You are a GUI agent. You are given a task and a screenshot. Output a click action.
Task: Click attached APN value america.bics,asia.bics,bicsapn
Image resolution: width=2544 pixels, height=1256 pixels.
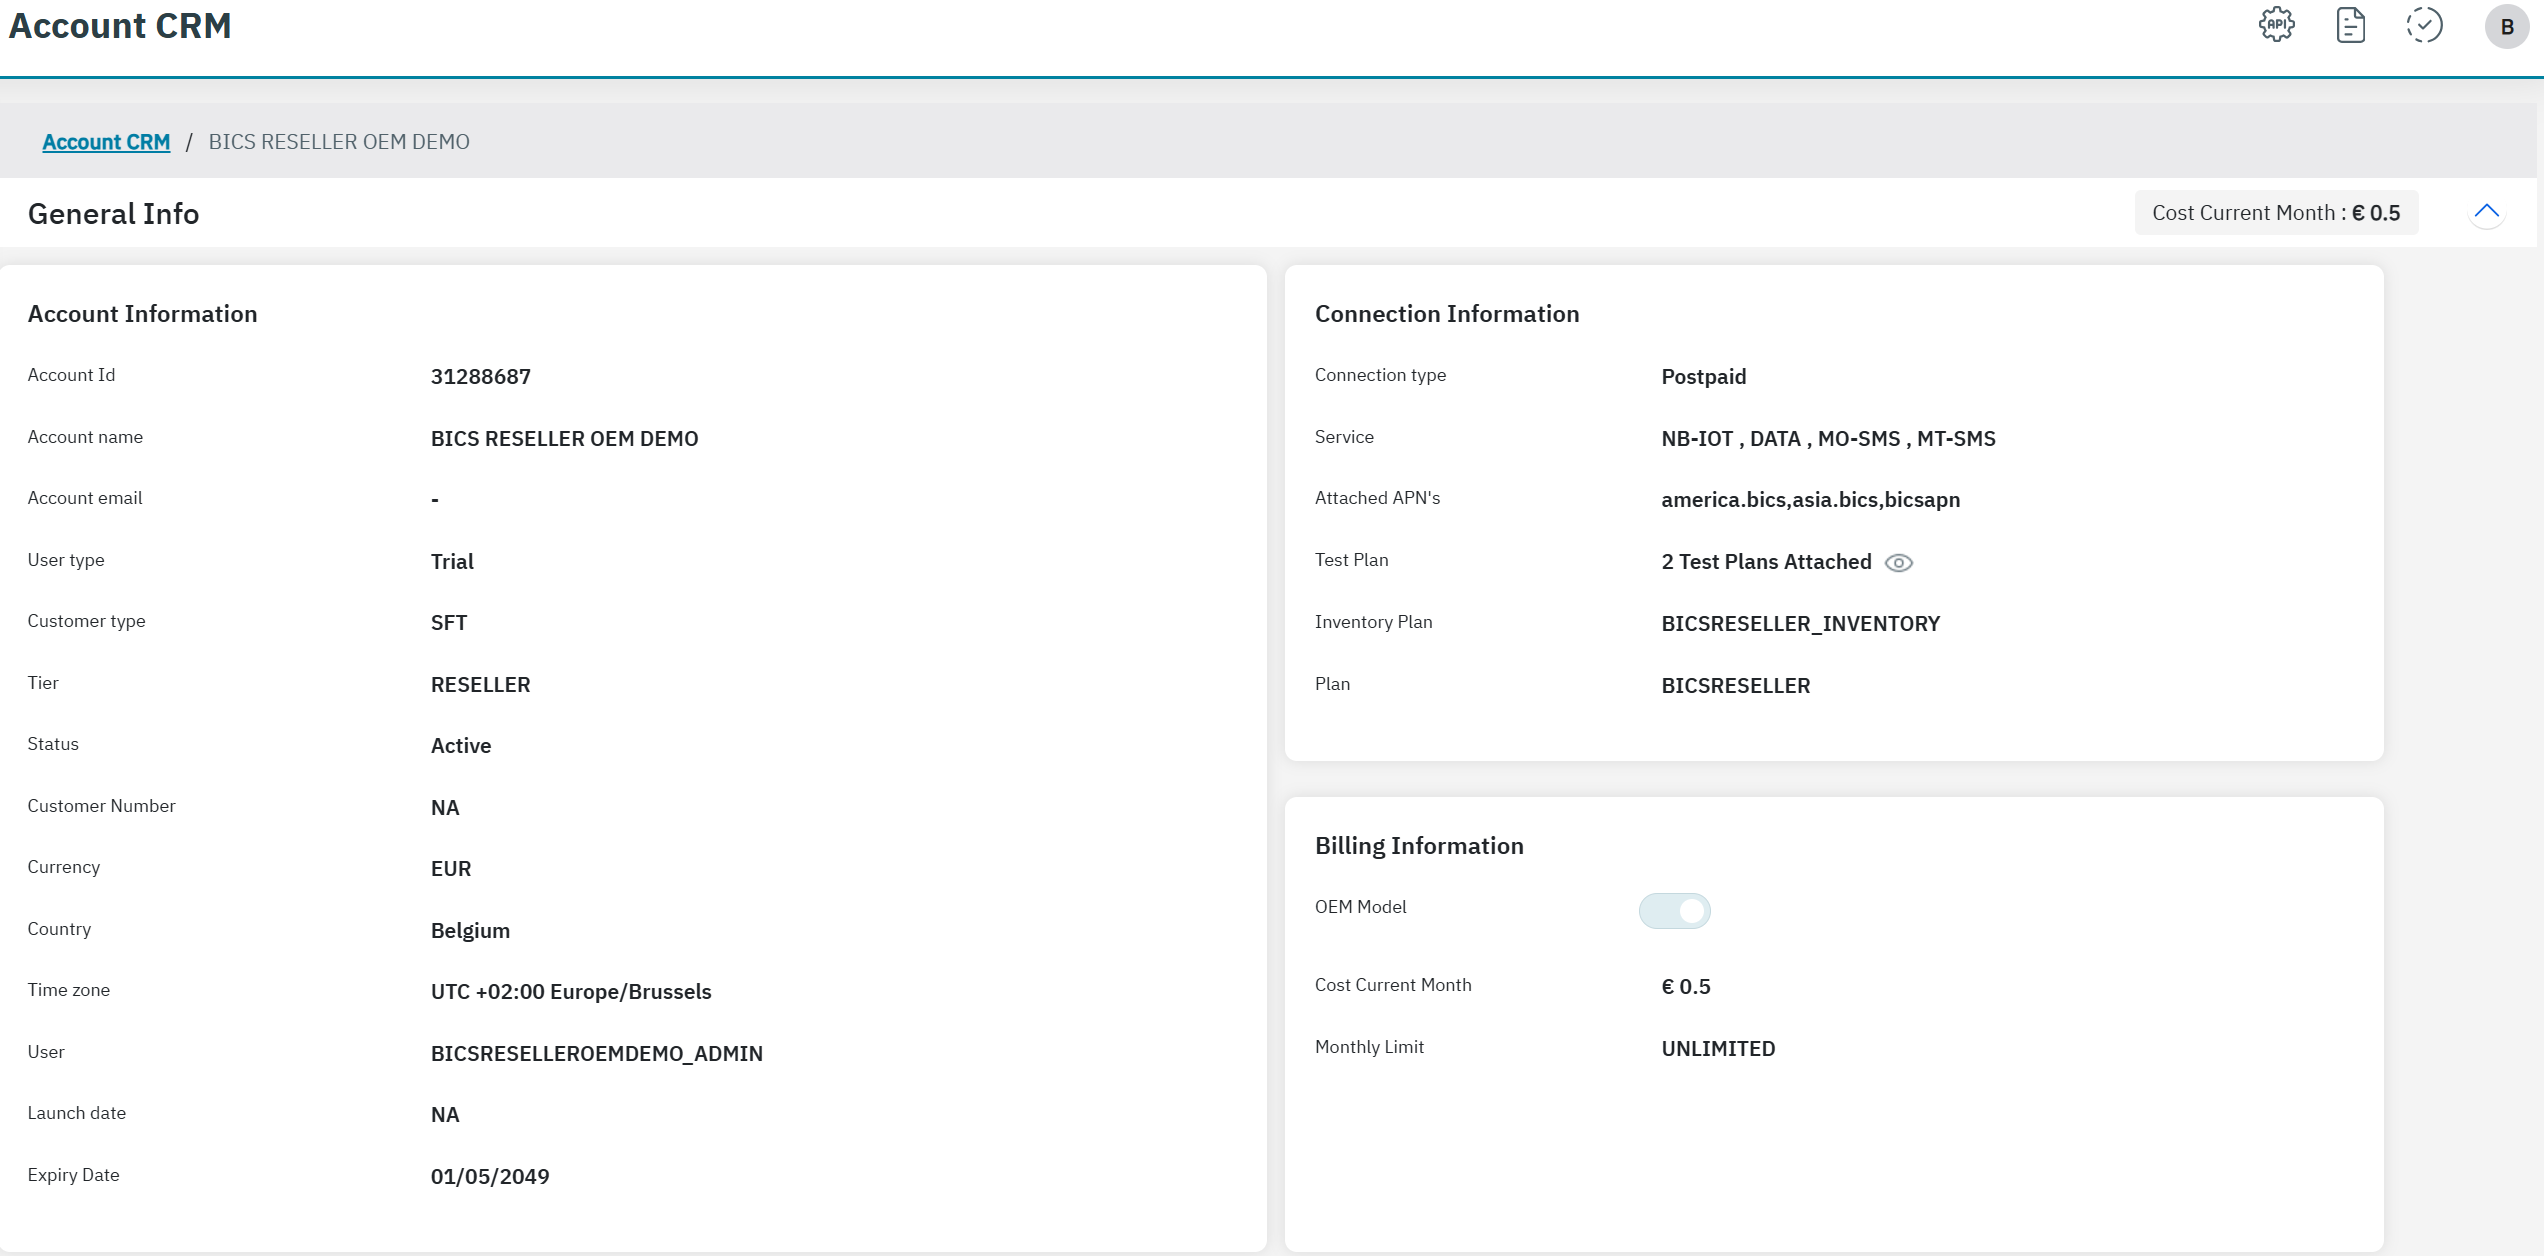pos(1810,500)
